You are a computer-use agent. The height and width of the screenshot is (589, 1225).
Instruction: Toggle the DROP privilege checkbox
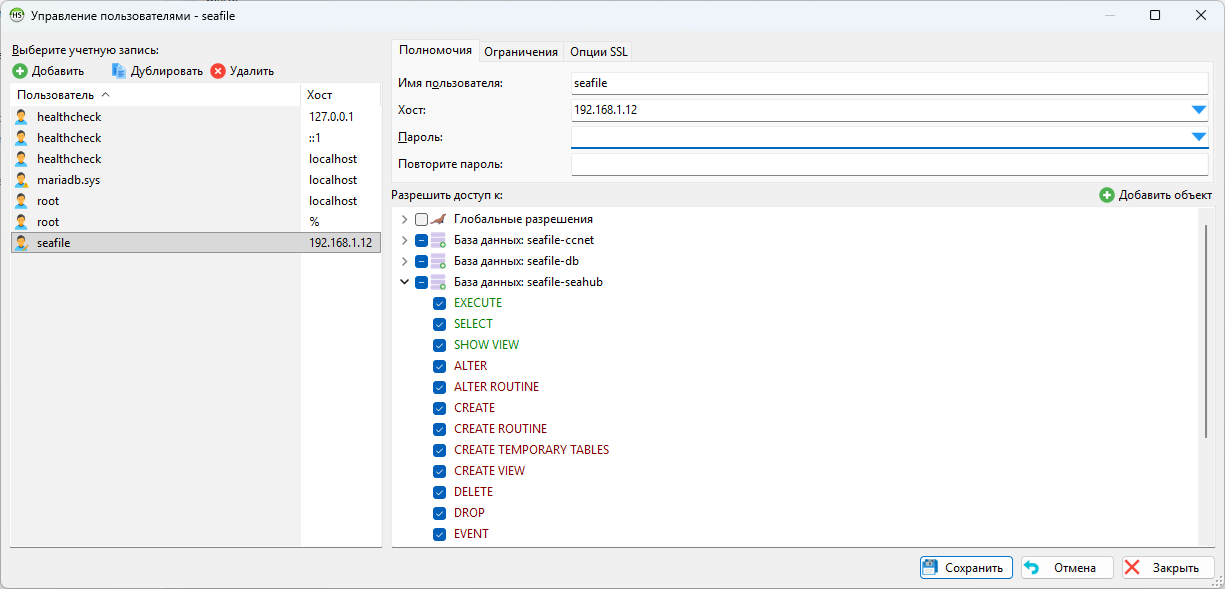point(439,513)
